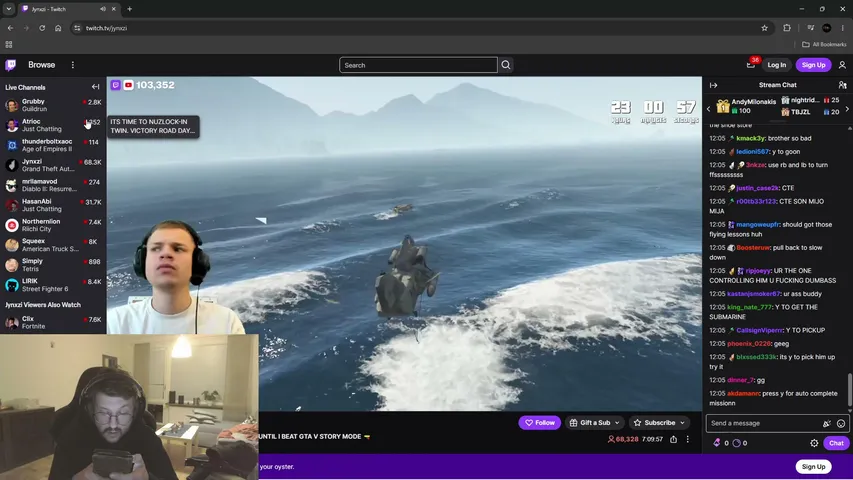The image size is (853, 480).
Task: Open browser home page icon
Action: point(58,28)
